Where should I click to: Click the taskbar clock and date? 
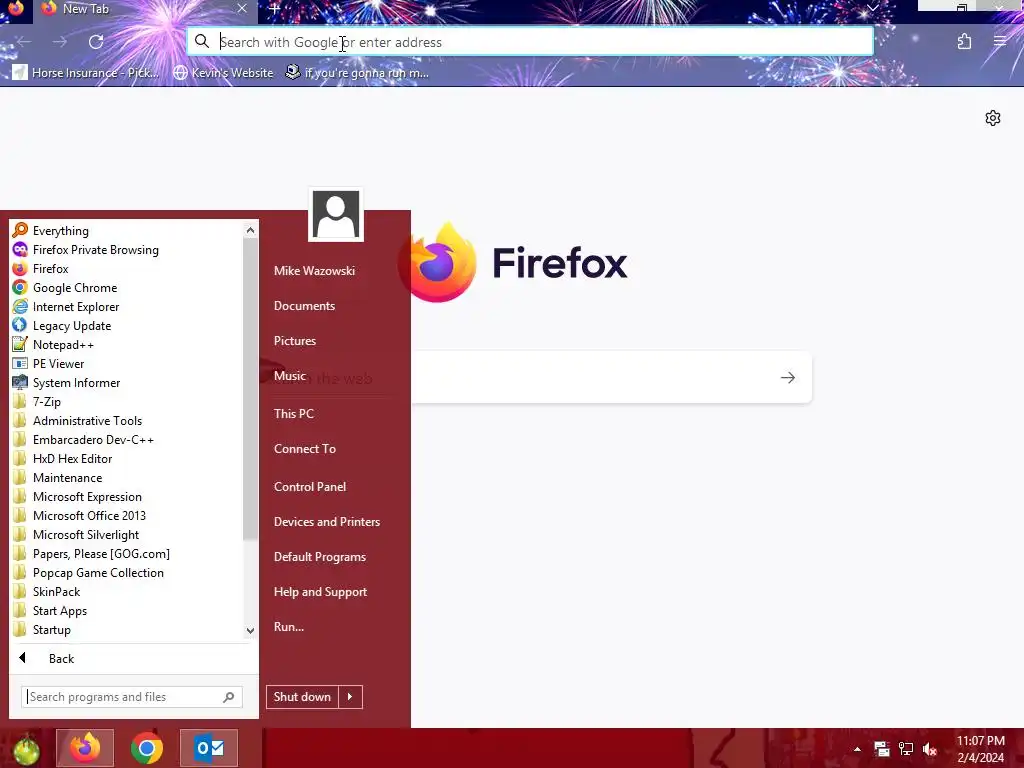[x=980, y=749]
